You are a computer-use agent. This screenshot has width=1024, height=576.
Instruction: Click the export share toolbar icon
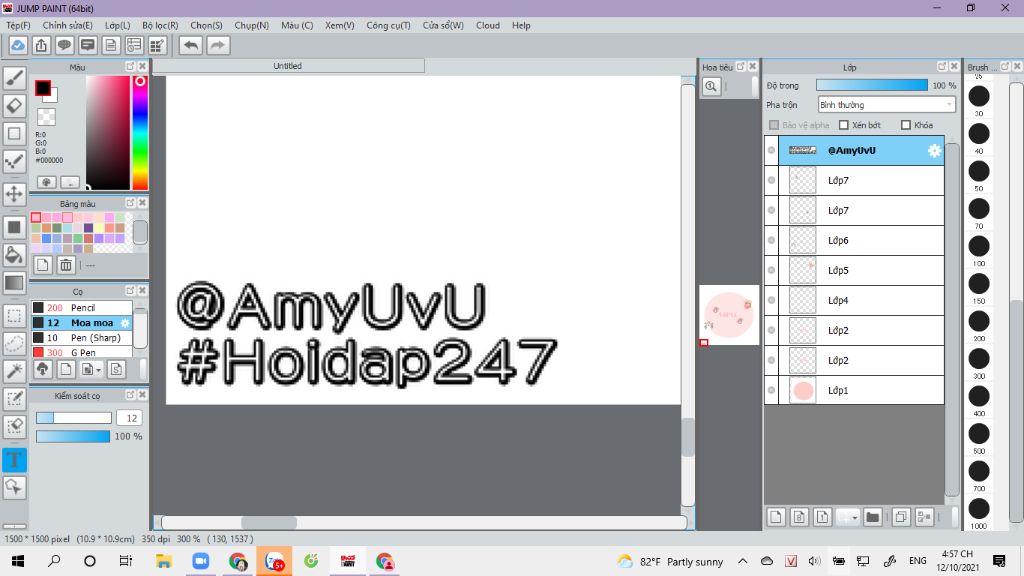click(x=41, y=45)
